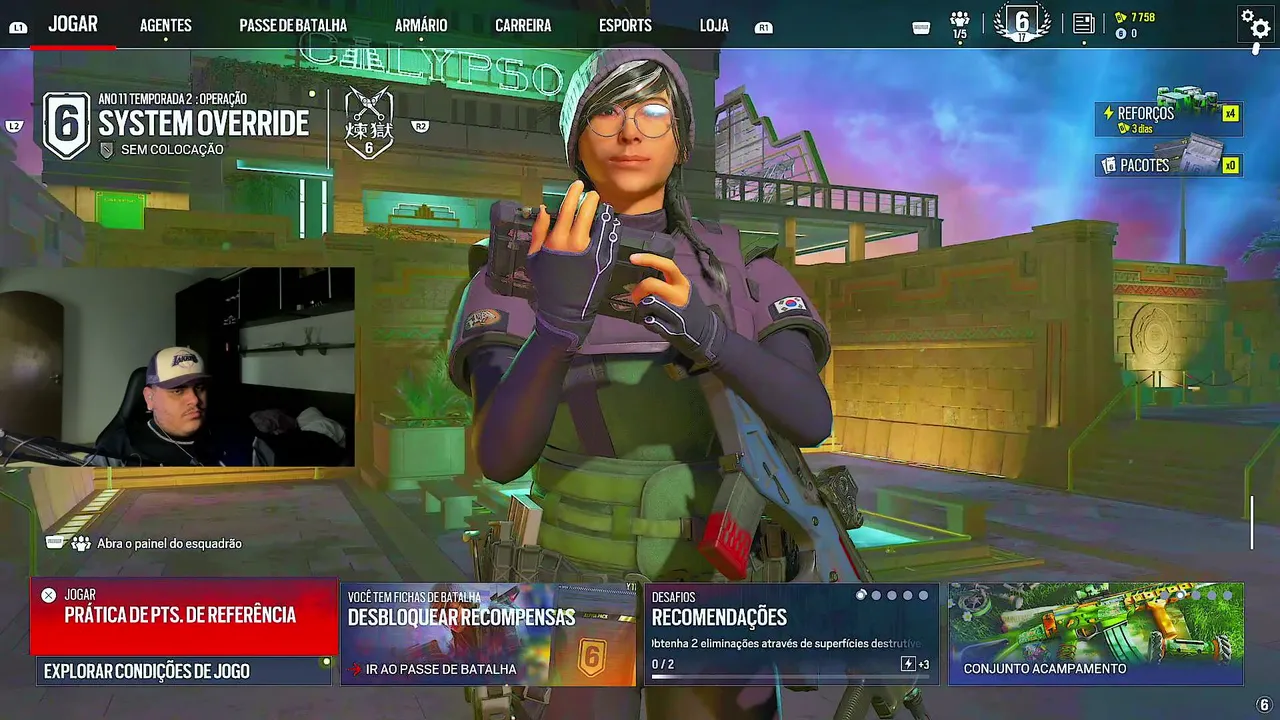Click the Abra o painel do esquadrão hint

[x=169, y=544]
